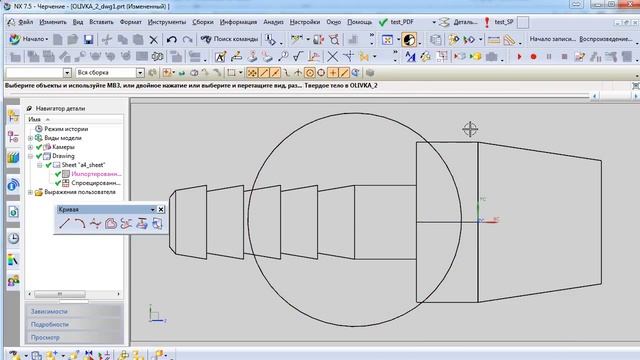Open the empty selection filter dropdown
640x360 pixels.
(67, 73)
